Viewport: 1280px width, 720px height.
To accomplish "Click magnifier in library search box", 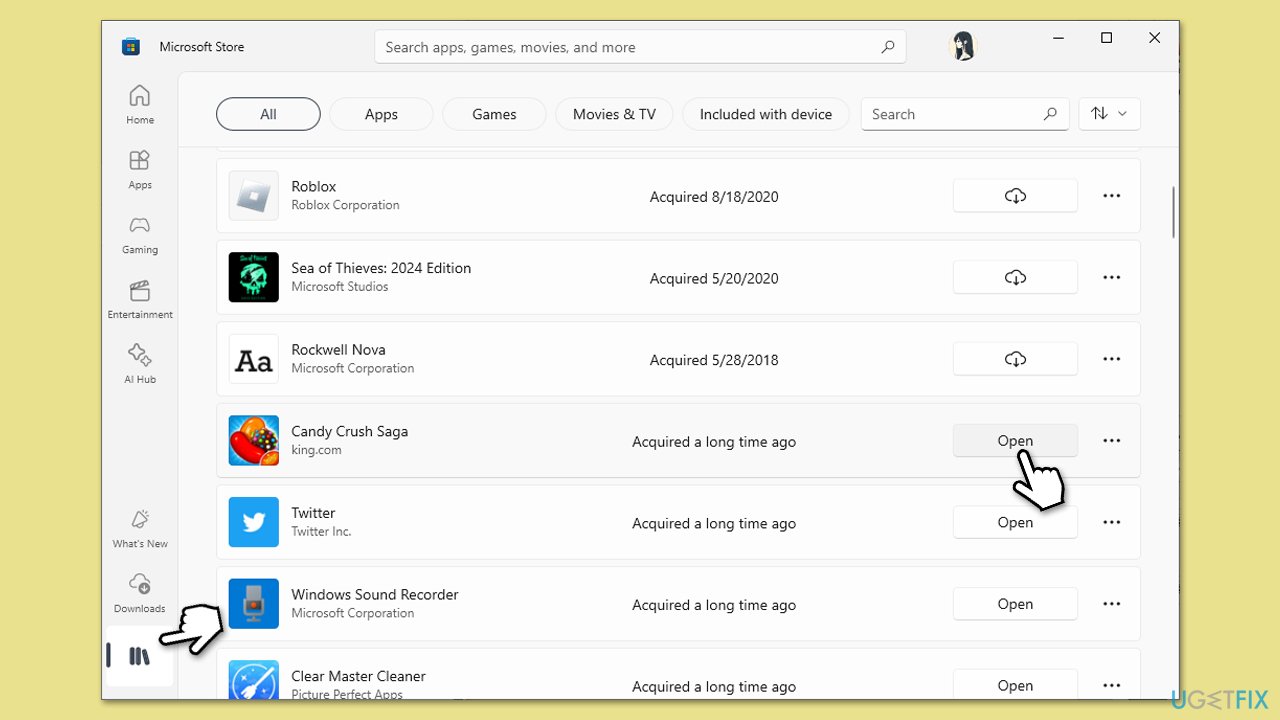I will coord(1050,114).
